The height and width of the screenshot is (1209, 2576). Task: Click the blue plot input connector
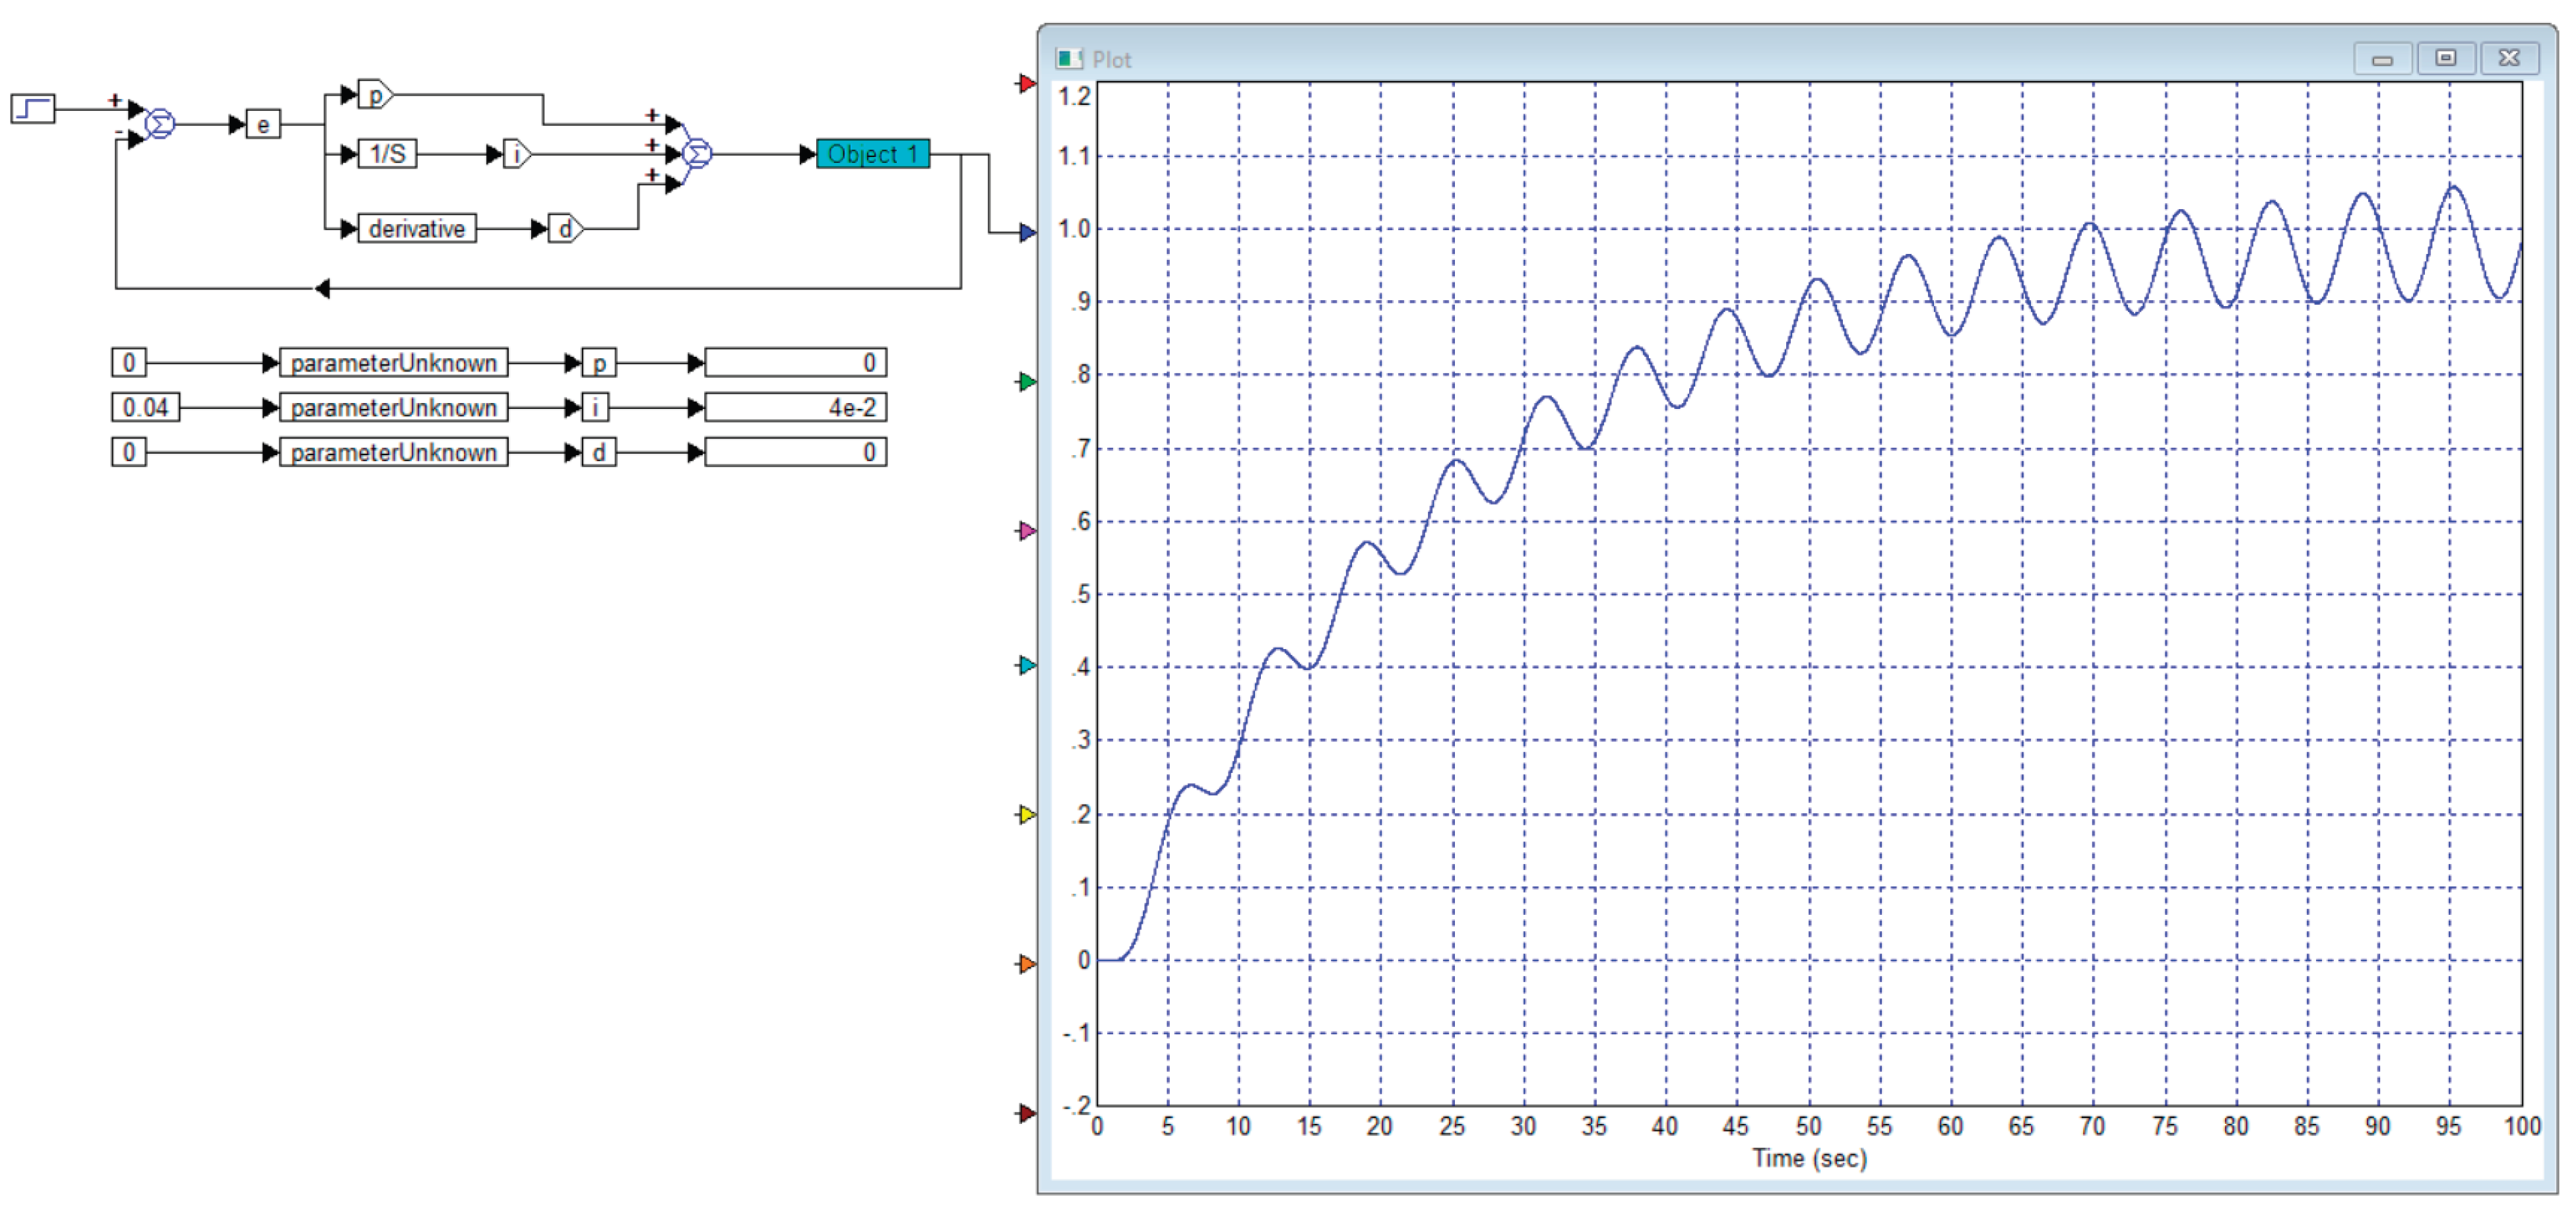pyautogui.click(x=1026, y=232)
